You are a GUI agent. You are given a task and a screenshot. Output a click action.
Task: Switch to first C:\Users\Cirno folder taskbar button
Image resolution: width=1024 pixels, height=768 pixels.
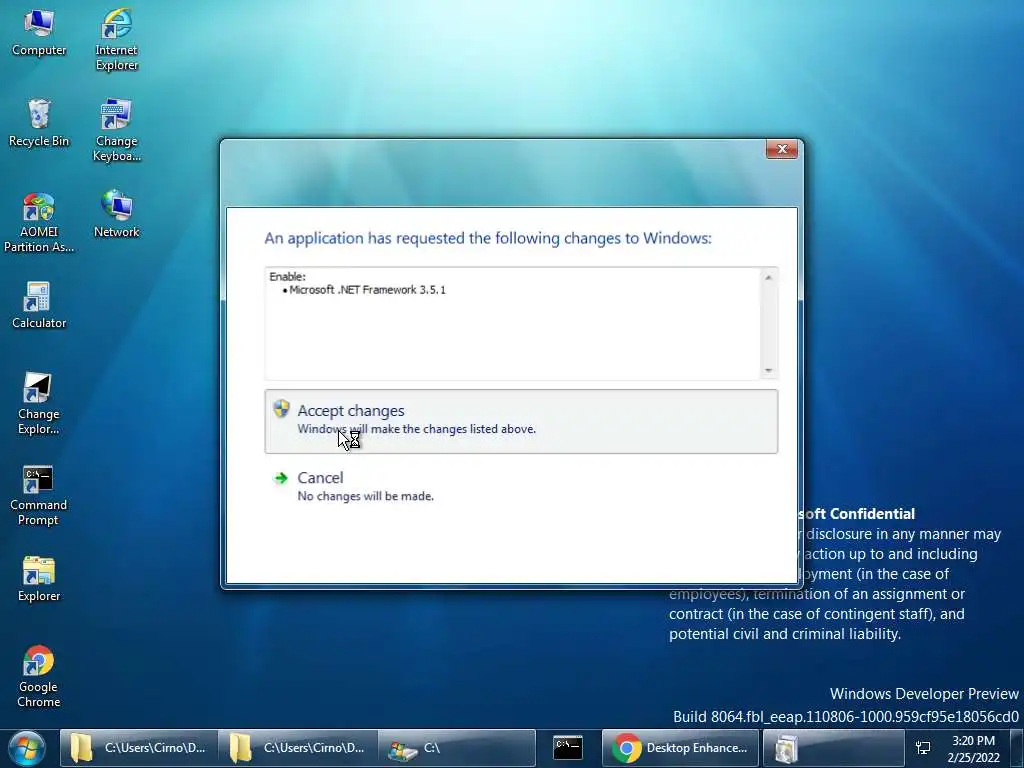138,748
